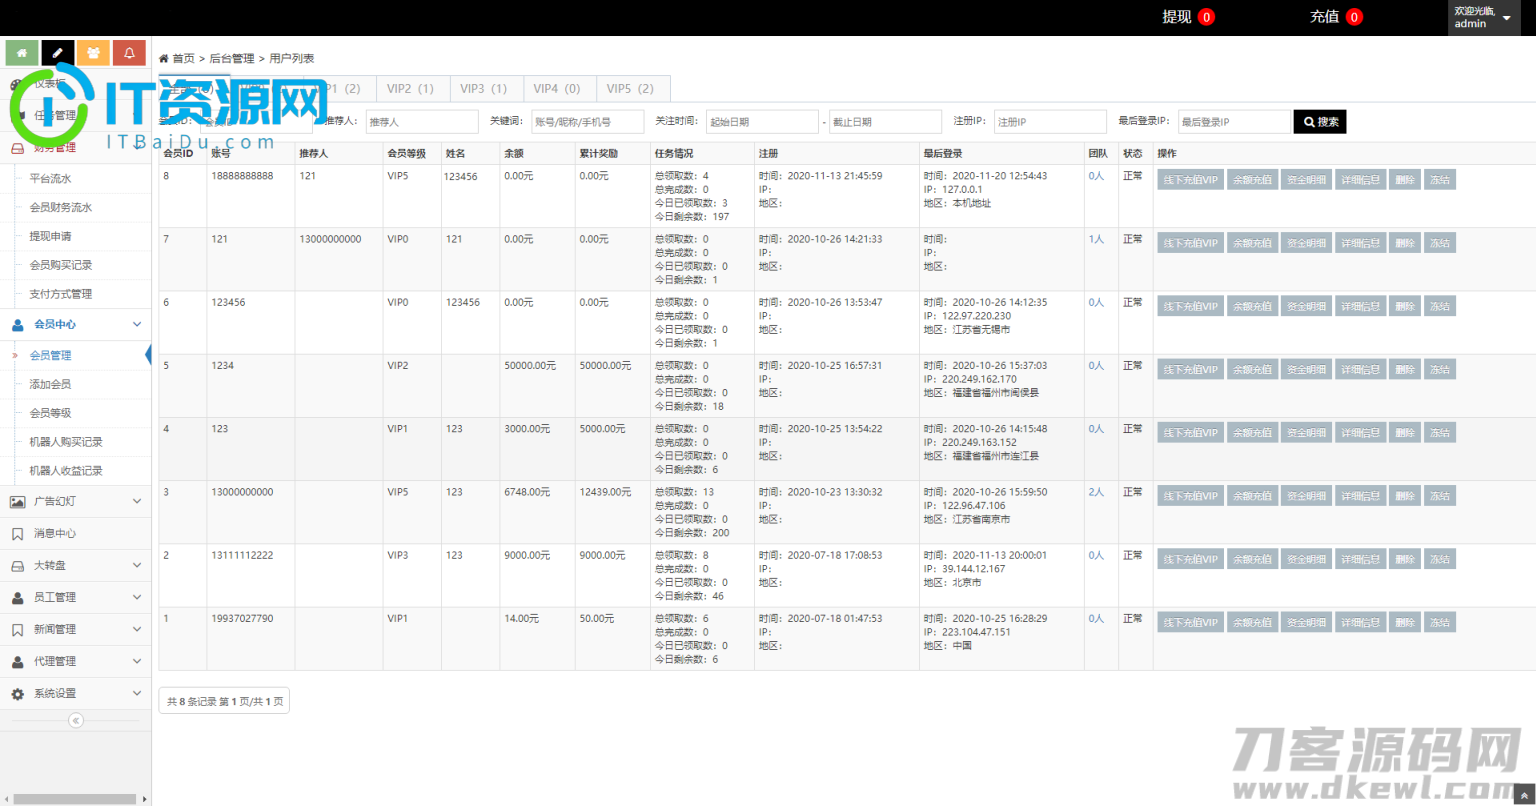Image resolution: width=1536 pixels, height=806 pixels.
Task: Click 余额充值 for account 121
Action: tap(1252, 243)
